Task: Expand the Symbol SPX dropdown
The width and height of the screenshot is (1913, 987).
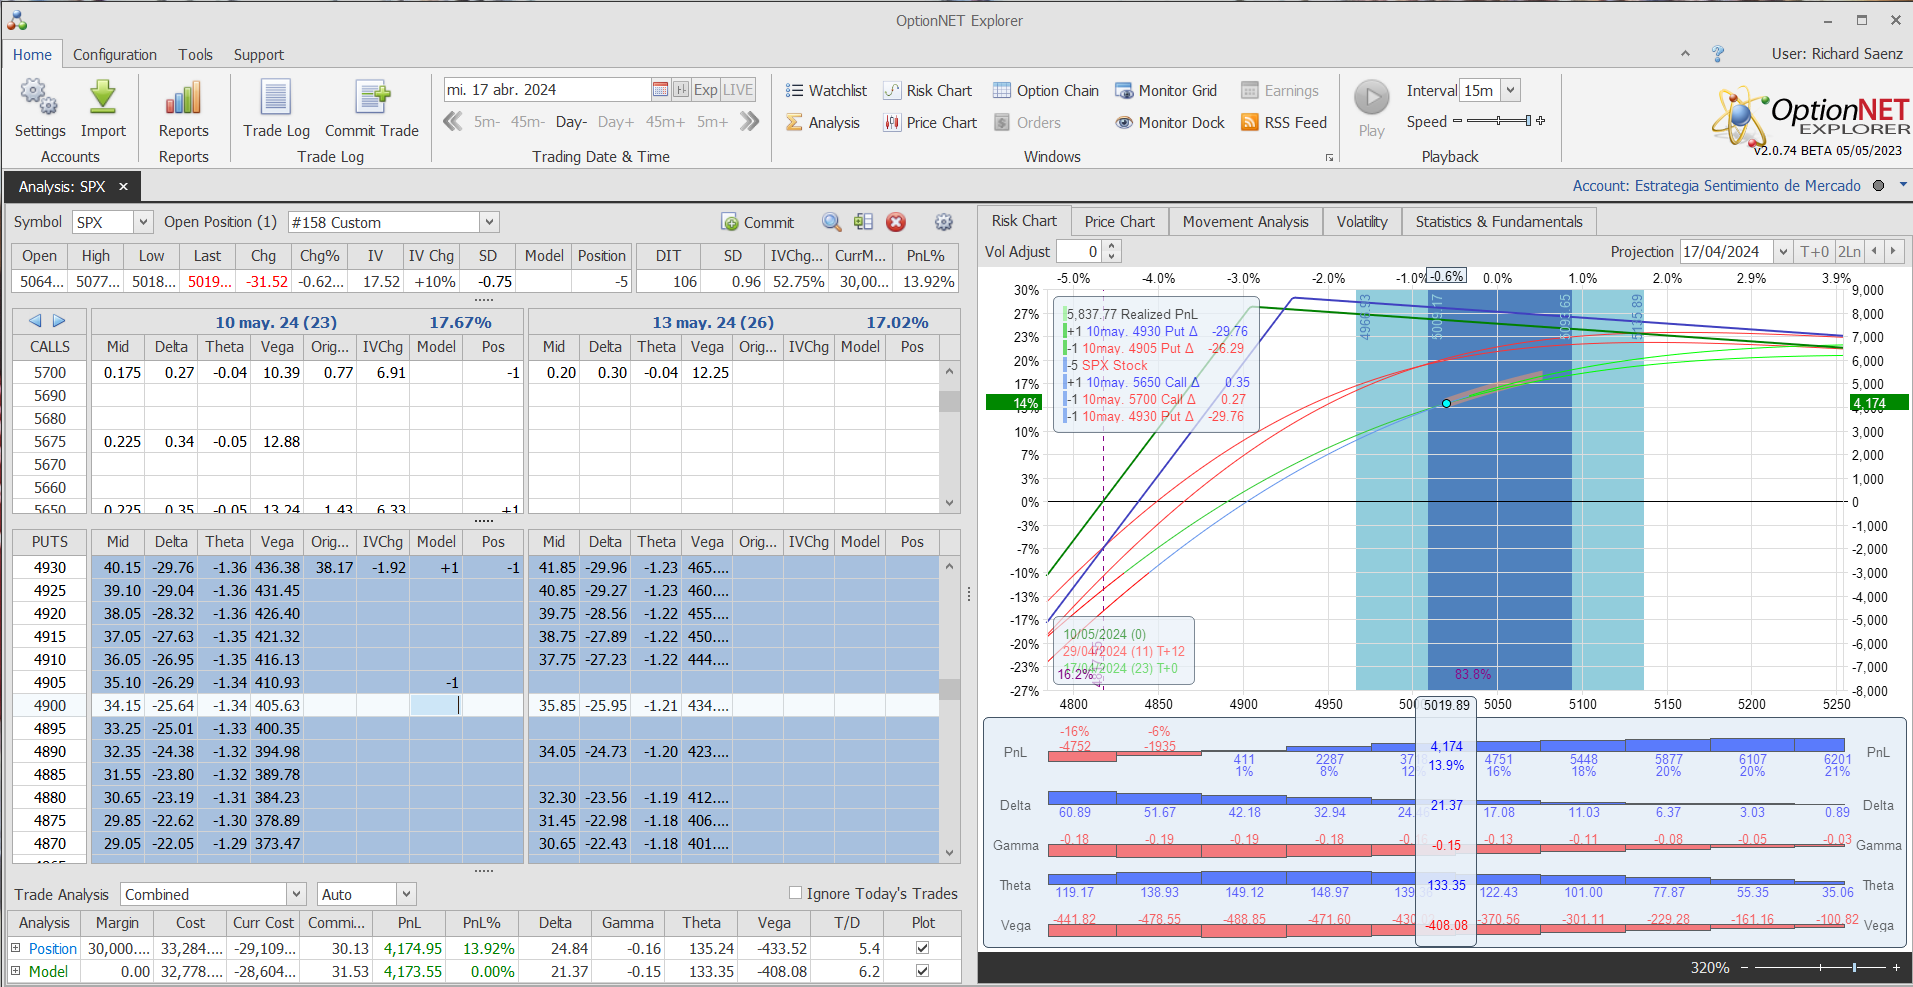Action: coord(143,222)
